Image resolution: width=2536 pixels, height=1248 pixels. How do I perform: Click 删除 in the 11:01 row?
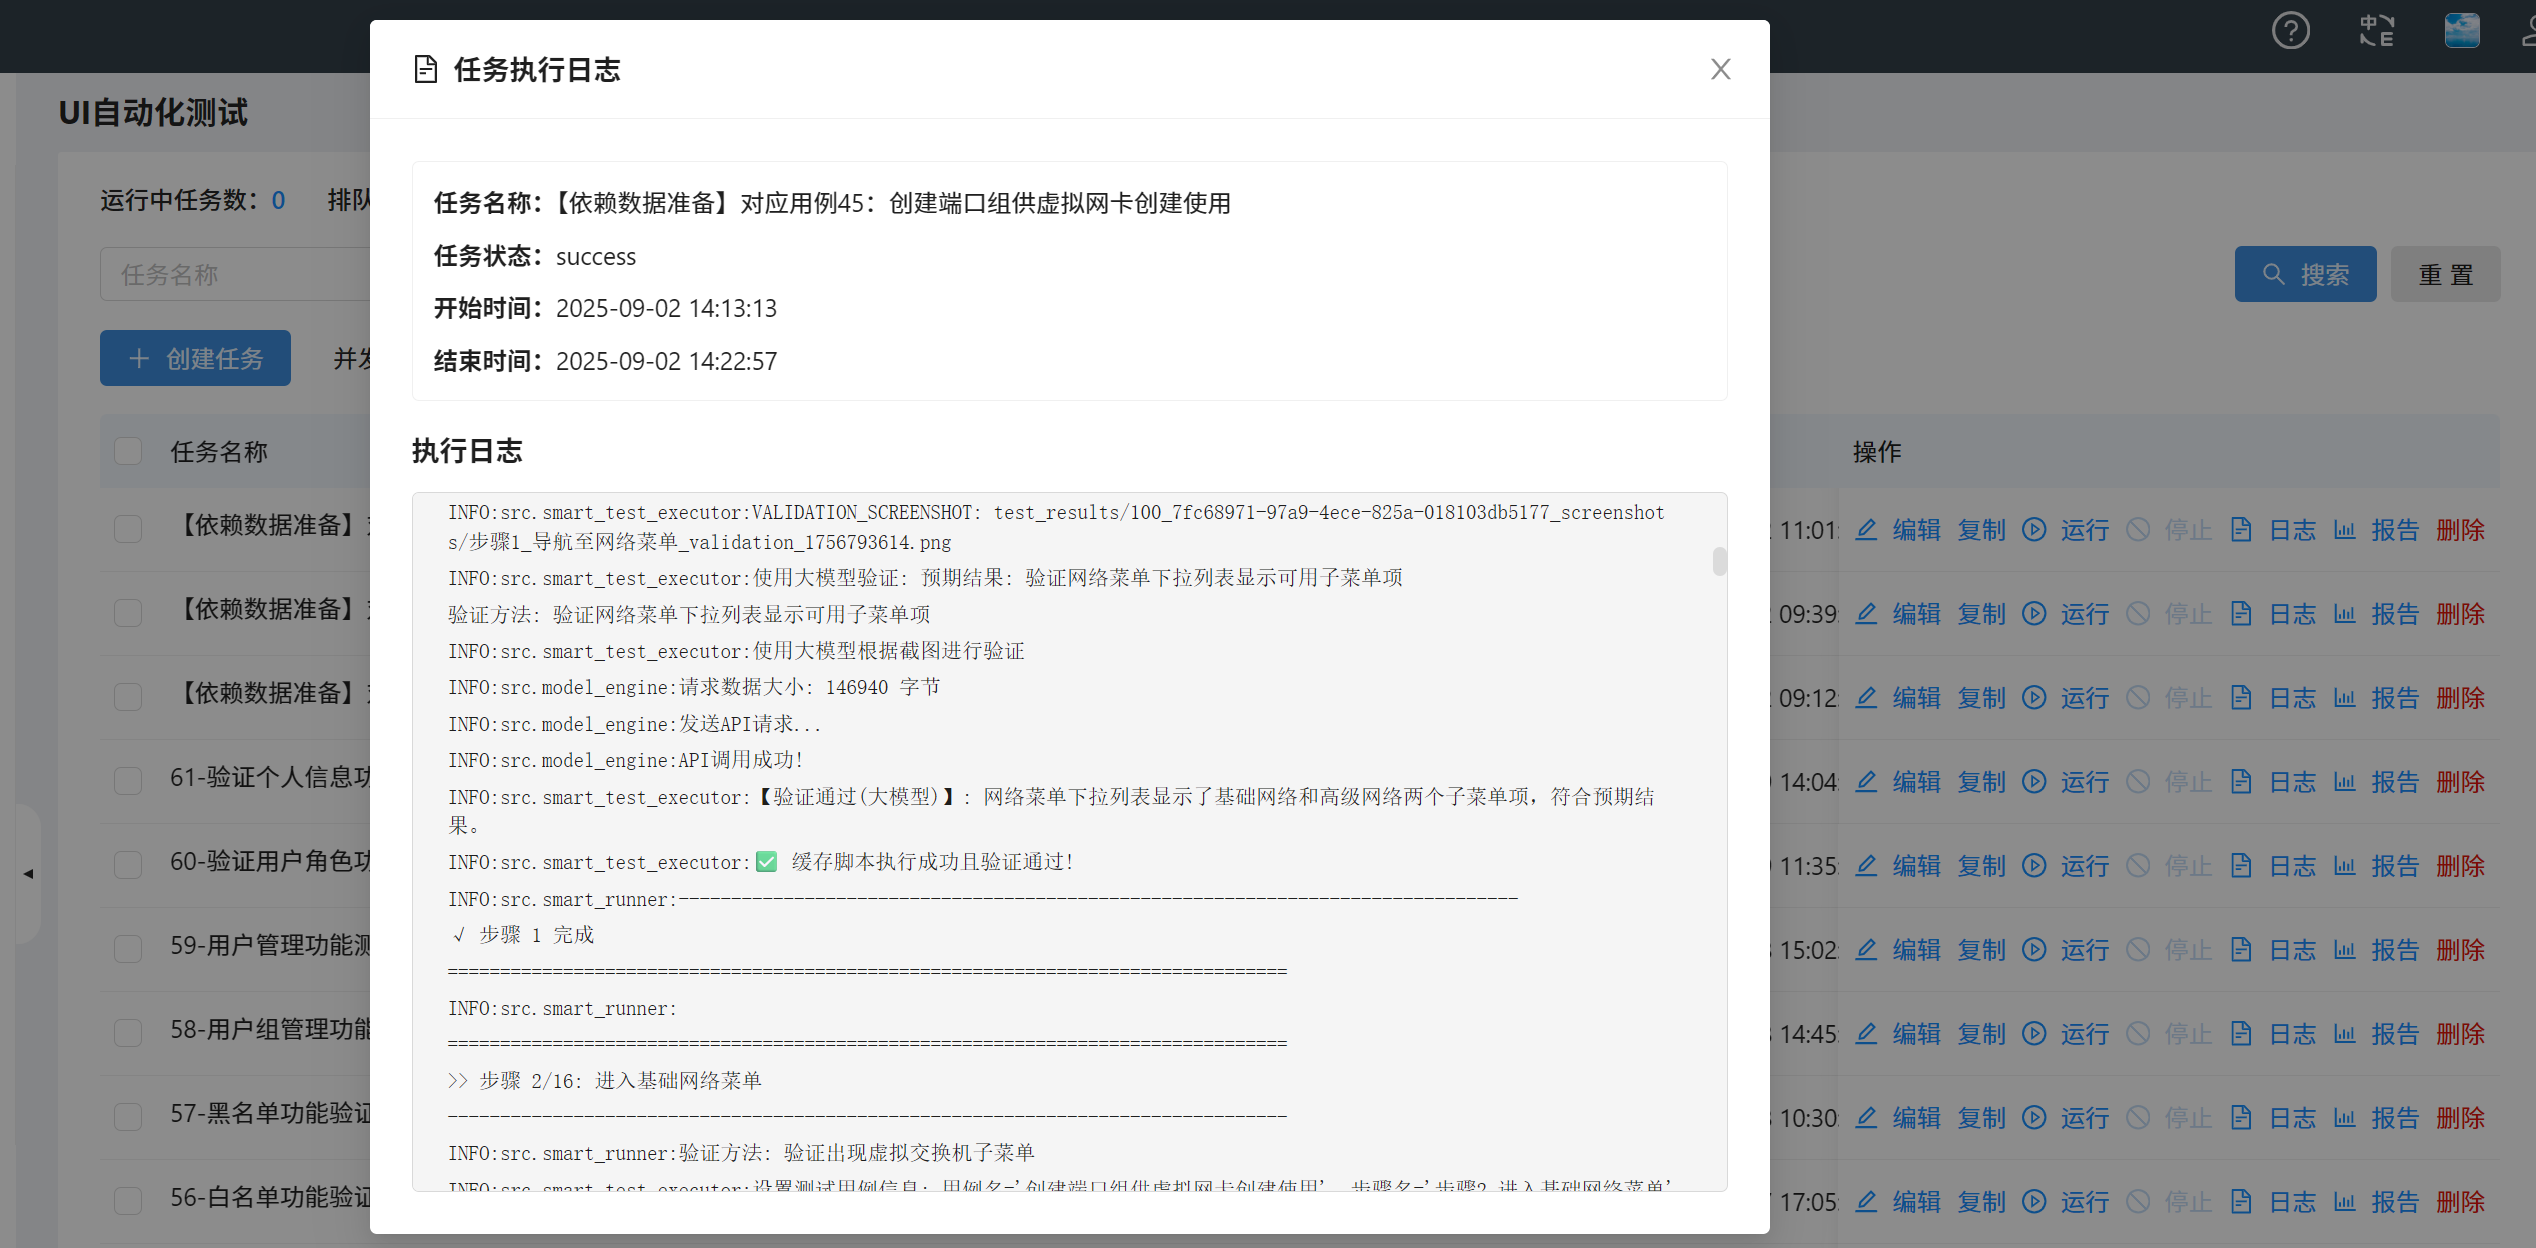pyautogui.click(x=2460, y=530)
